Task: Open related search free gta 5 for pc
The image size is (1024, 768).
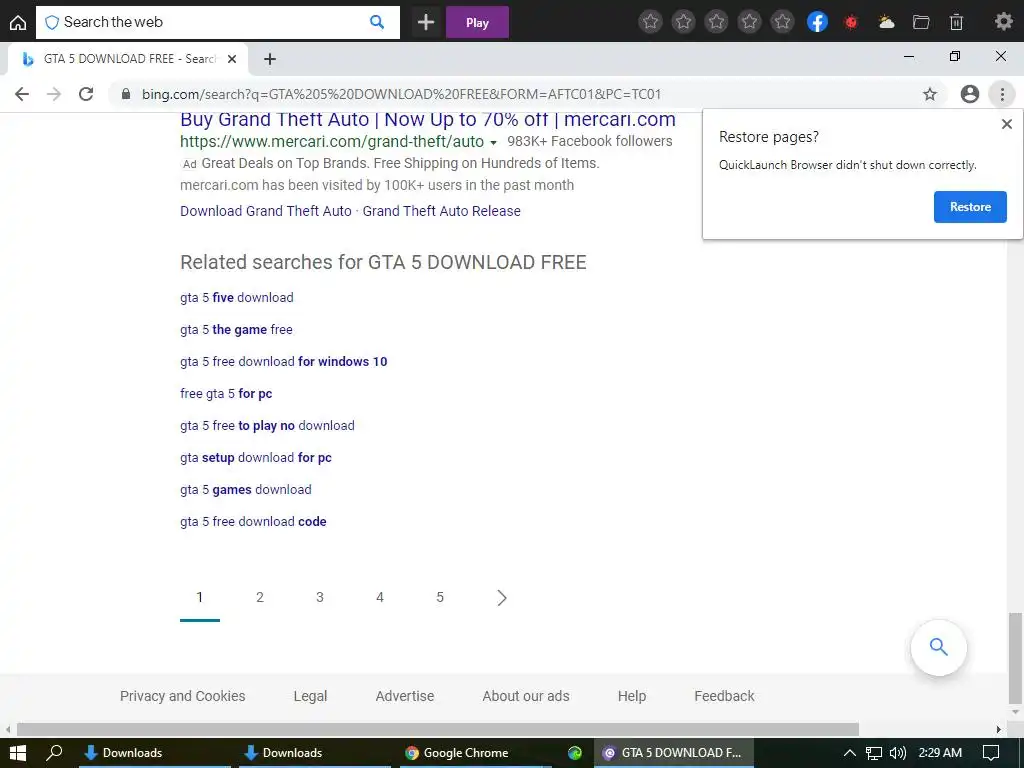Action: [x=226, y=394]
